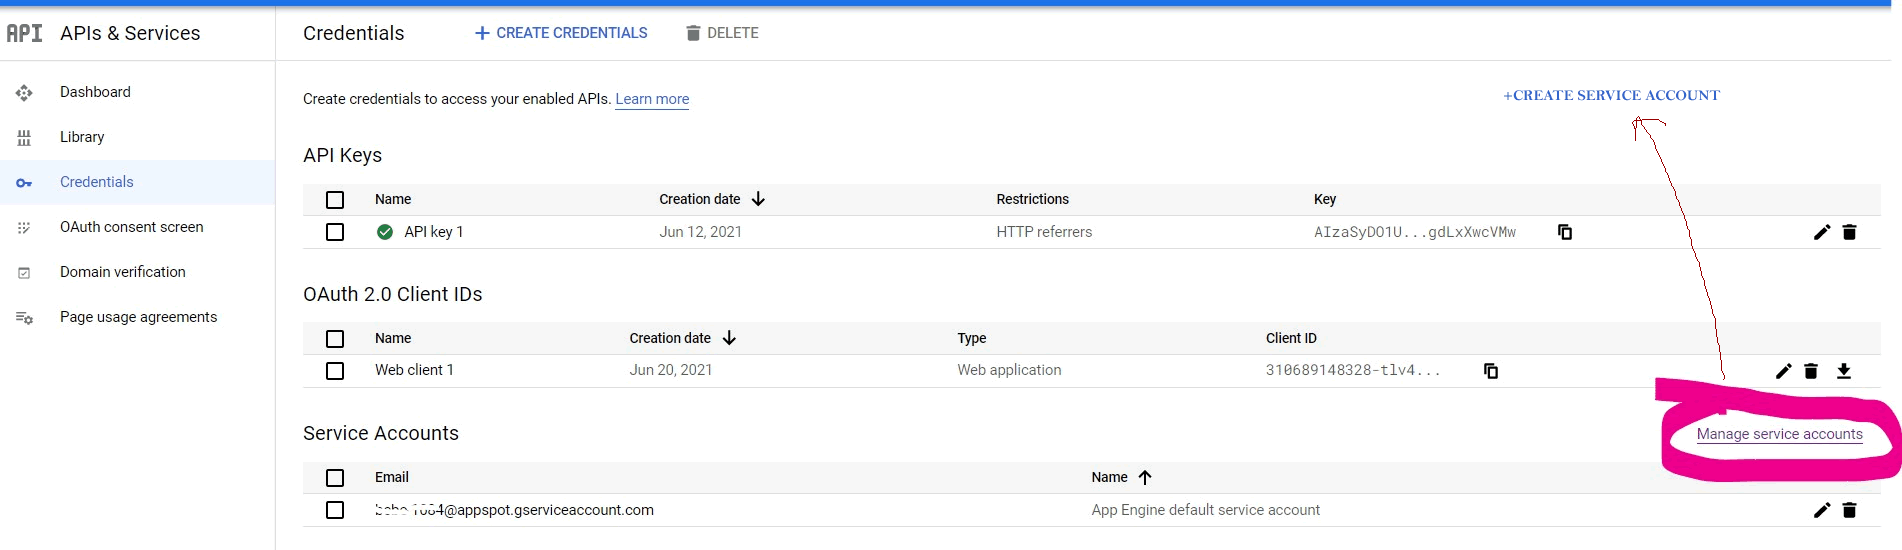Edit App Engine default service account
Viewport: 1902px width, 550px height.
point(1821,510)
